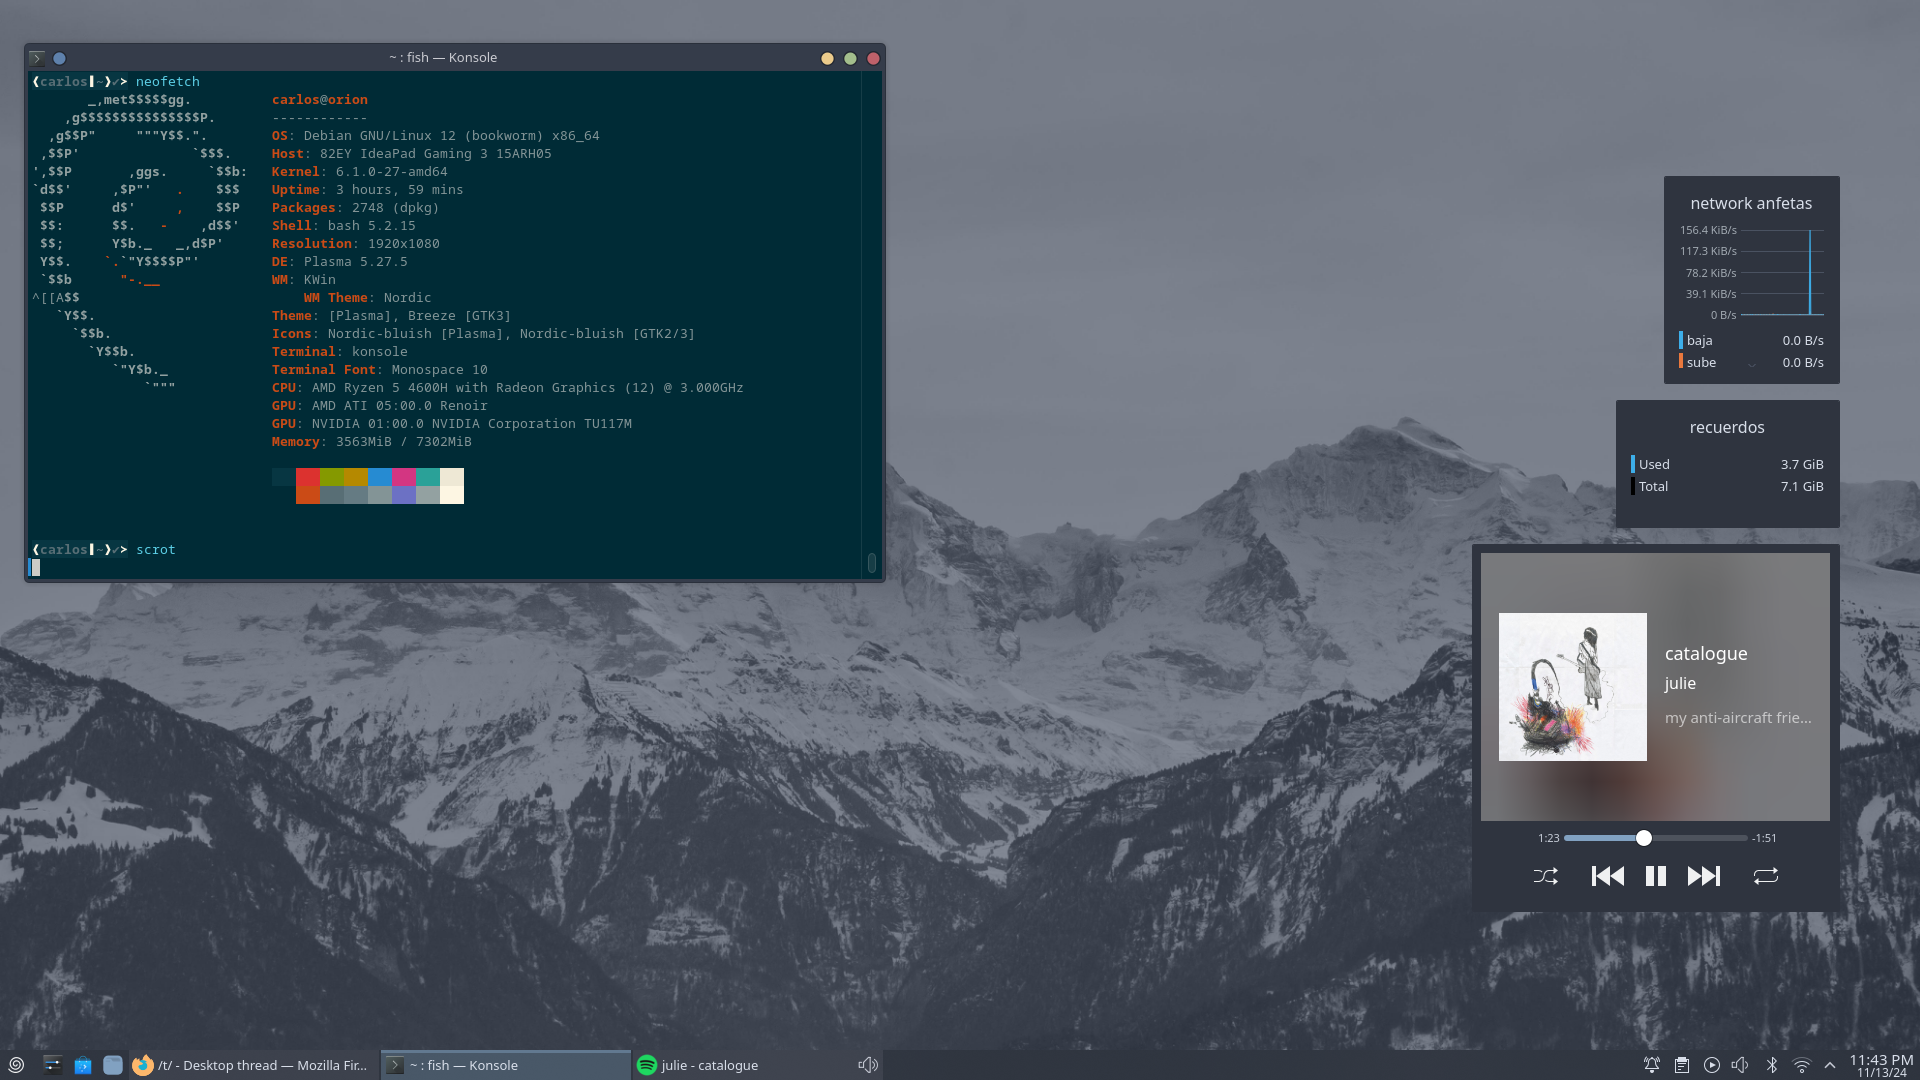The width and height of the screenshot is (1920, 1080).
Task: Pause the currently playing track
Action: (x=1655, y=876)
